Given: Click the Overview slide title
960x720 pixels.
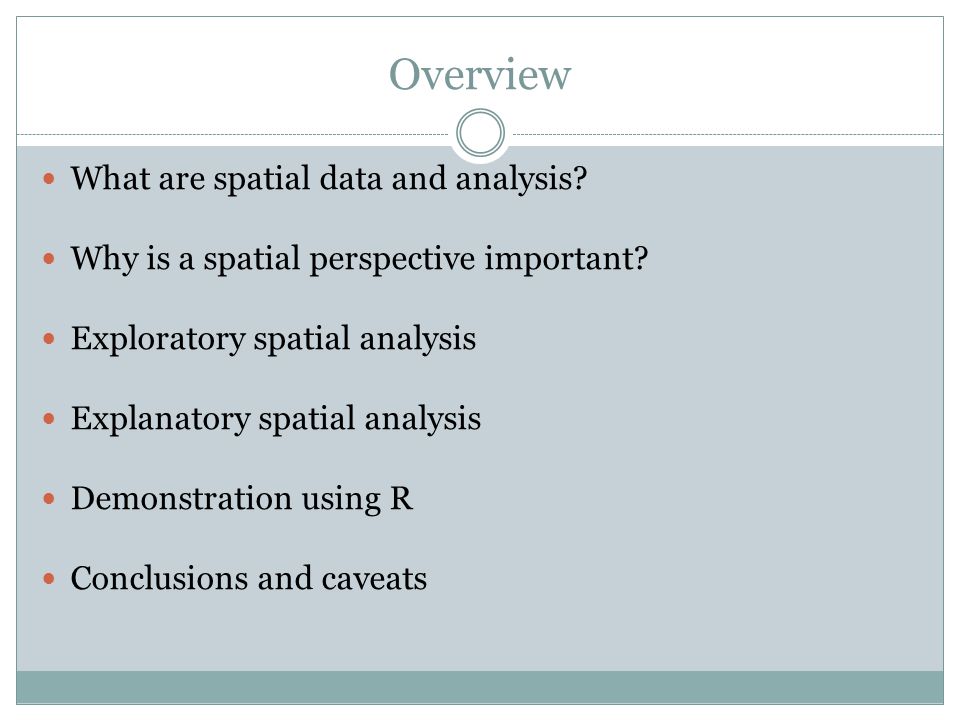Looking at the screenshot, I should click(480, 75).
